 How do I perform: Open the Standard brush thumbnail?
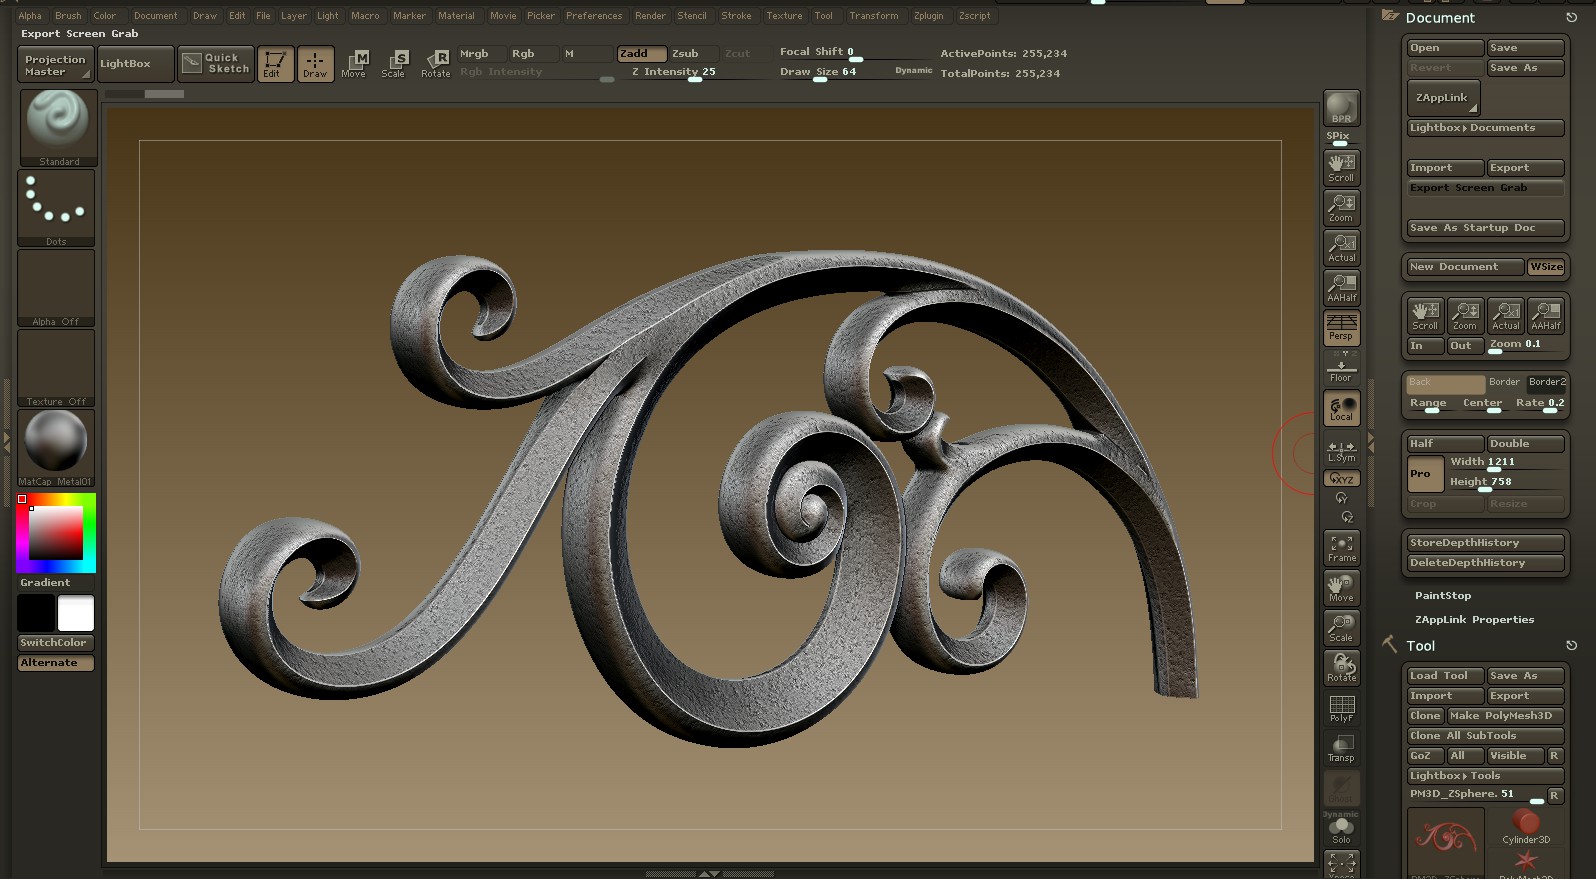coord(58,126)
